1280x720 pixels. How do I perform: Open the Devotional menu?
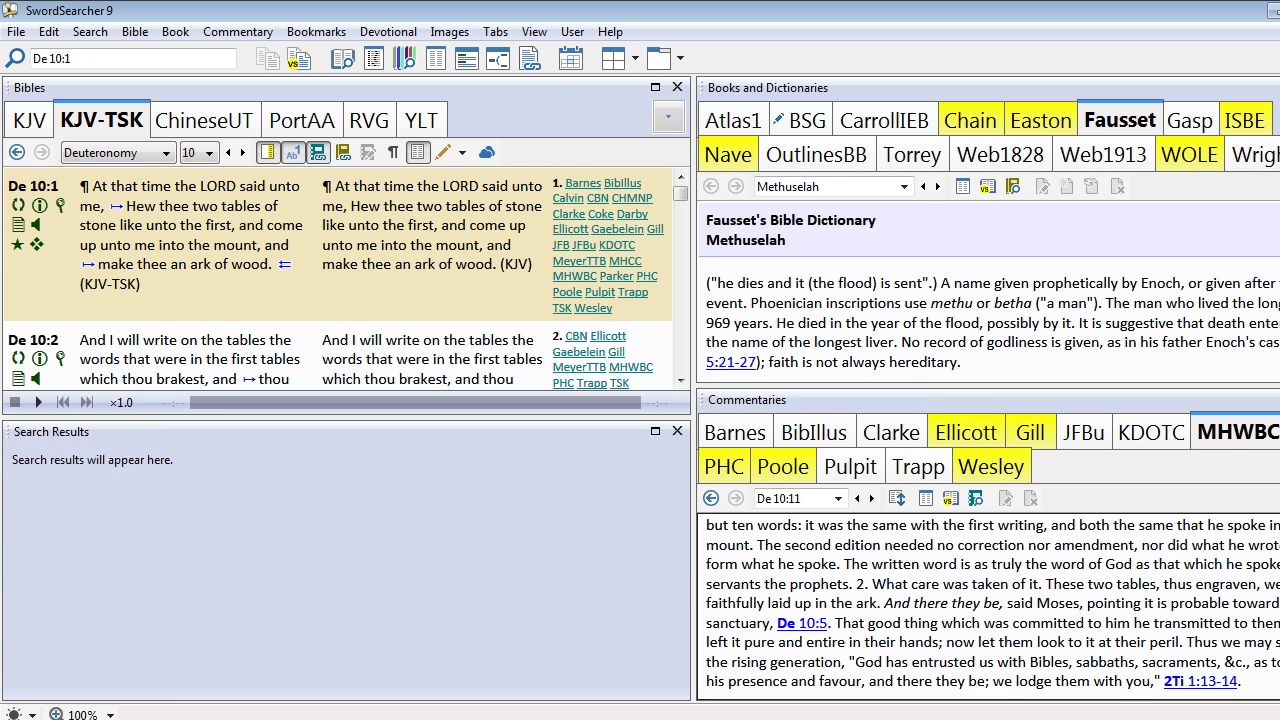pyautogui.click(x=388, y=32)
